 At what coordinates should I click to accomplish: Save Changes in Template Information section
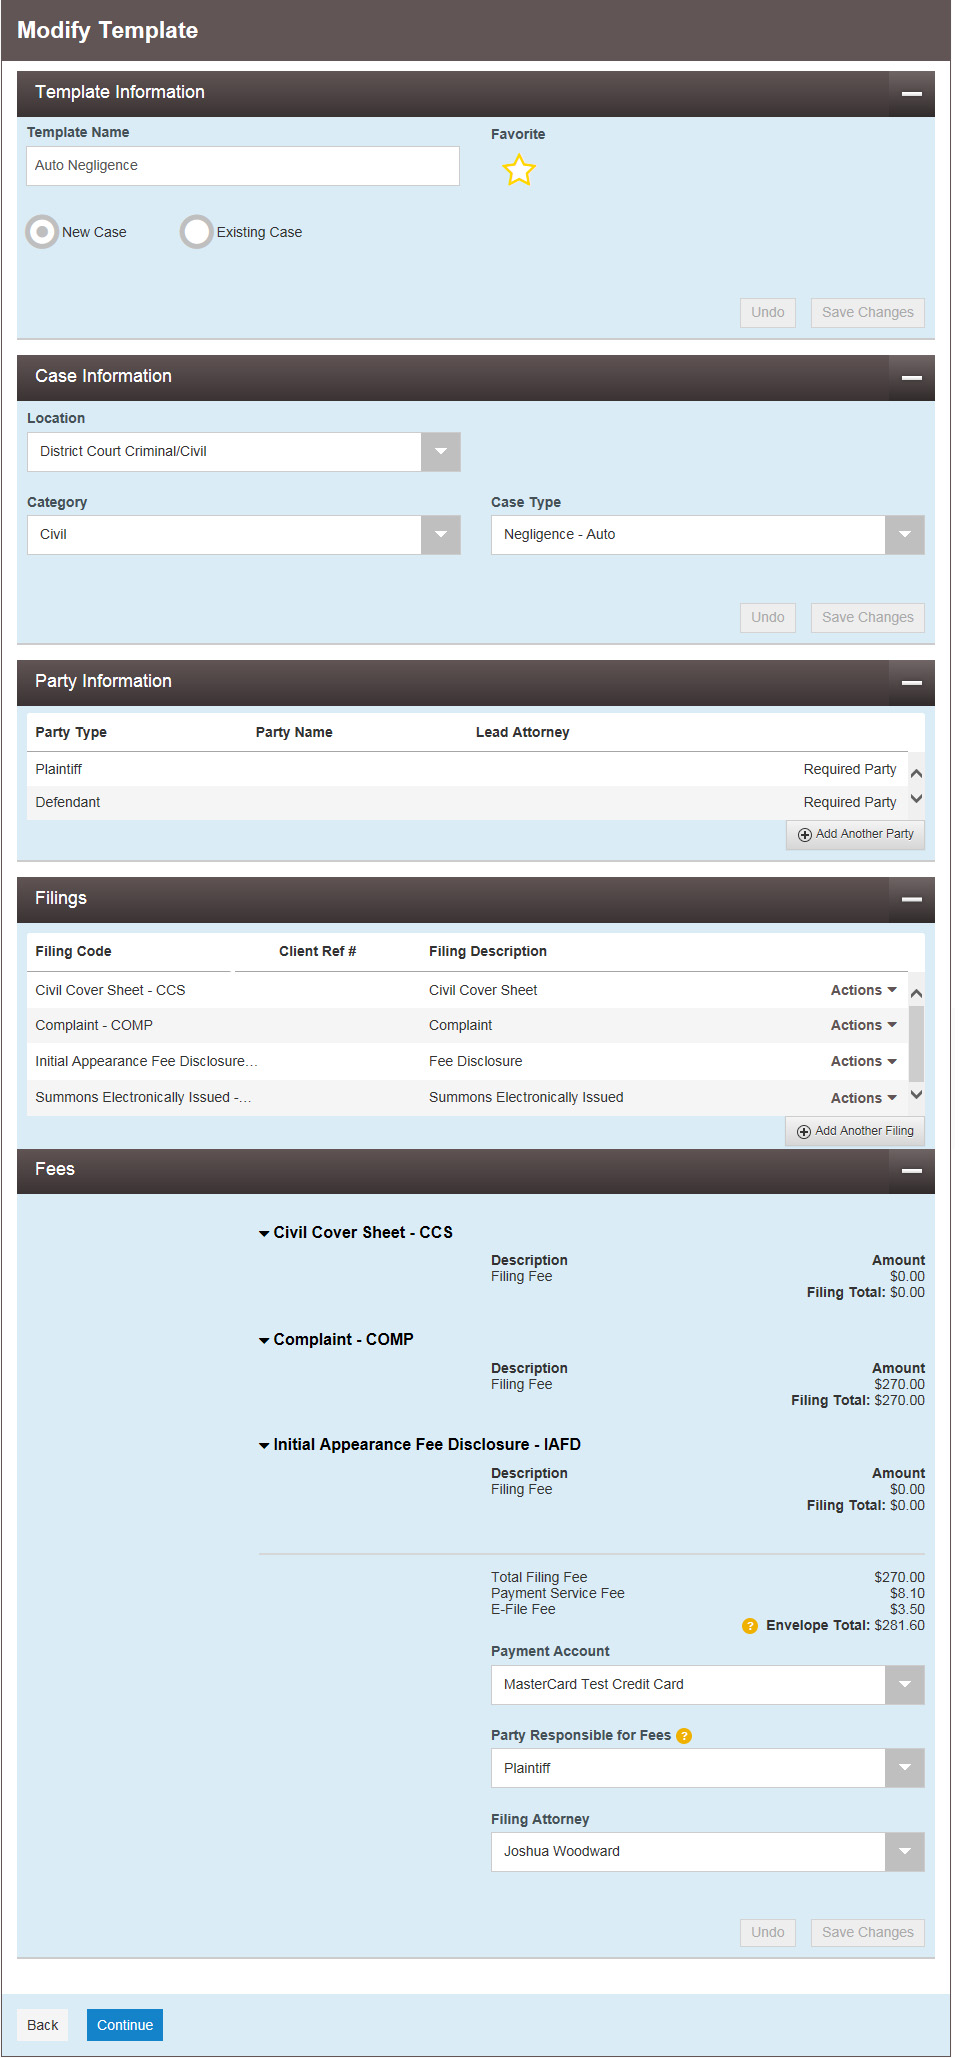[868, 313]
